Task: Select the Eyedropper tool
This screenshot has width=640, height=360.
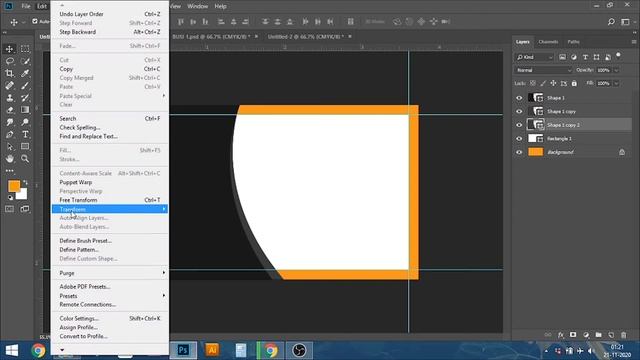Action: pyautogui.click(x=25, y=73)
